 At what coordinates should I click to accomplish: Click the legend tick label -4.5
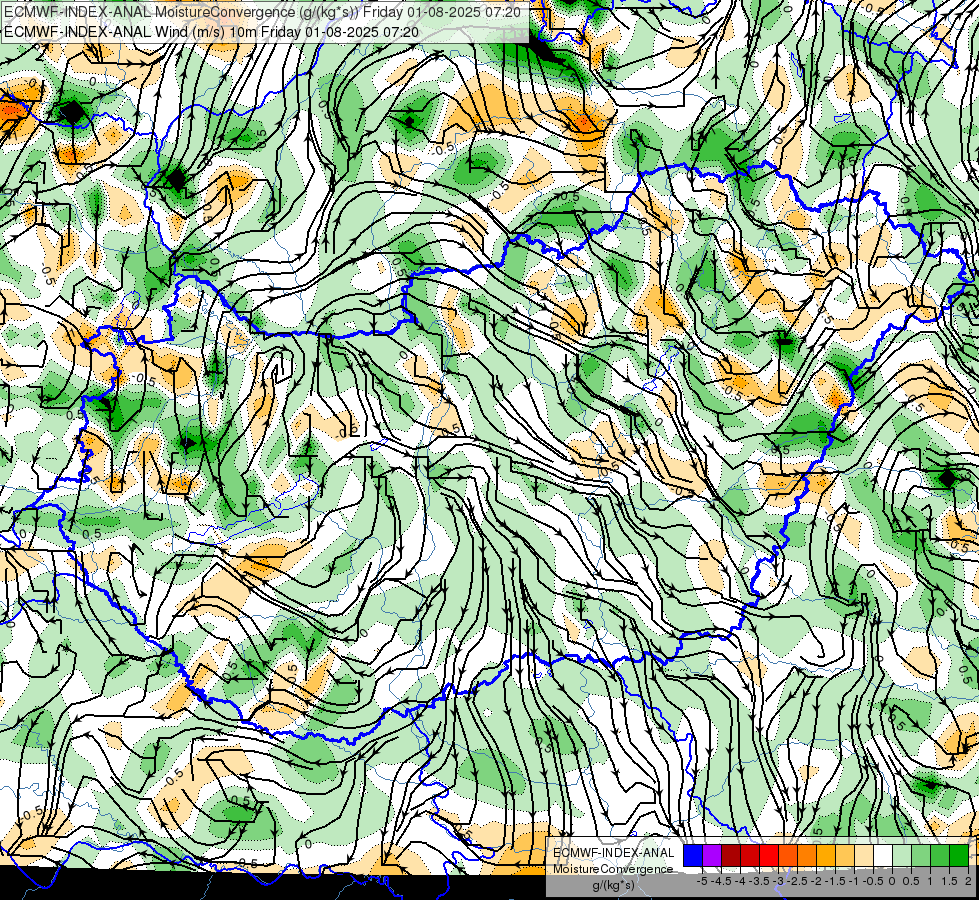click(x=722, y=881)
